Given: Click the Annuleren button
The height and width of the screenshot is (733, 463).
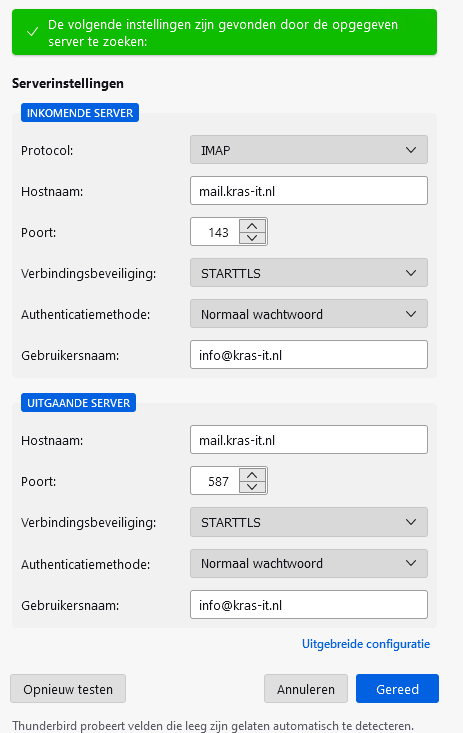Looking at the screenshot, I should pyautogui.click(x=305, y=689).
